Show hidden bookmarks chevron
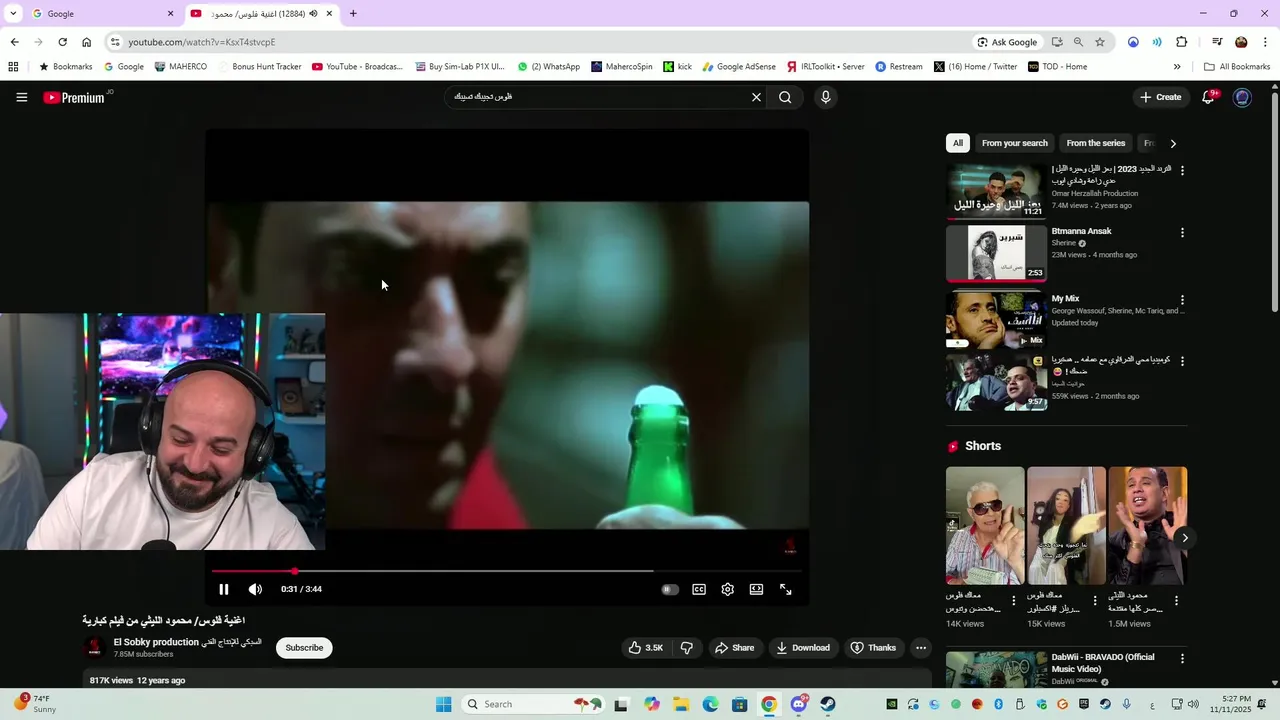This screenshot has width=1280, height=720. (1177, 67)
